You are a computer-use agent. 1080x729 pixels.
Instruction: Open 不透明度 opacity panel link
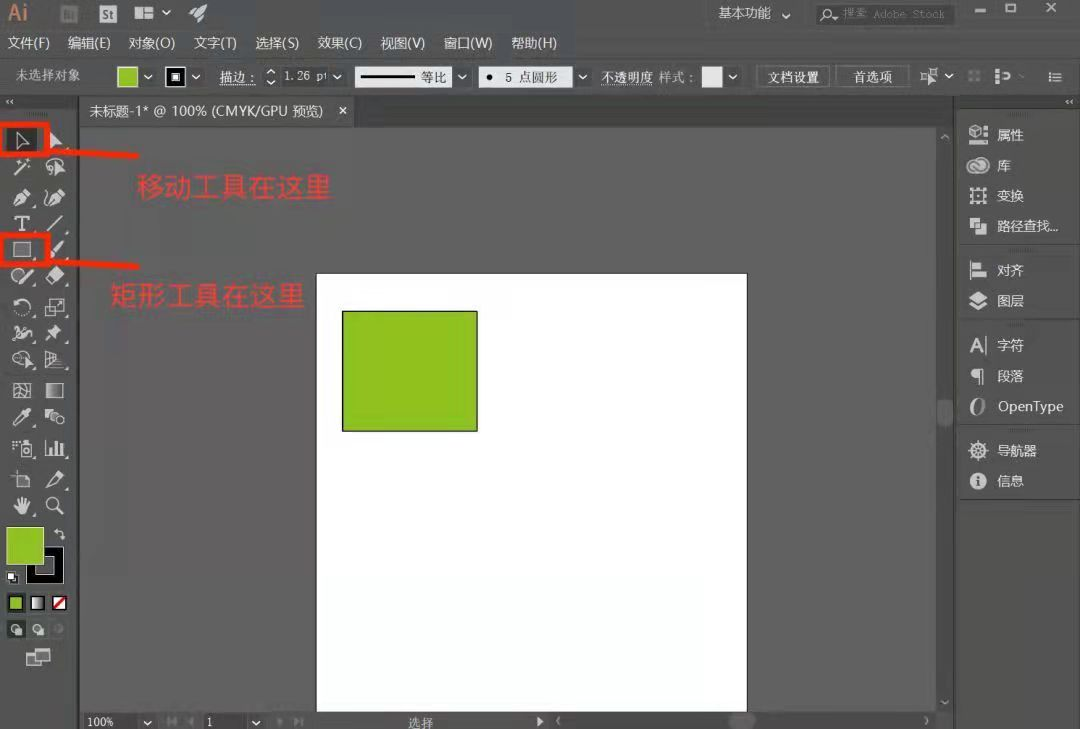[x=626, y=77]
